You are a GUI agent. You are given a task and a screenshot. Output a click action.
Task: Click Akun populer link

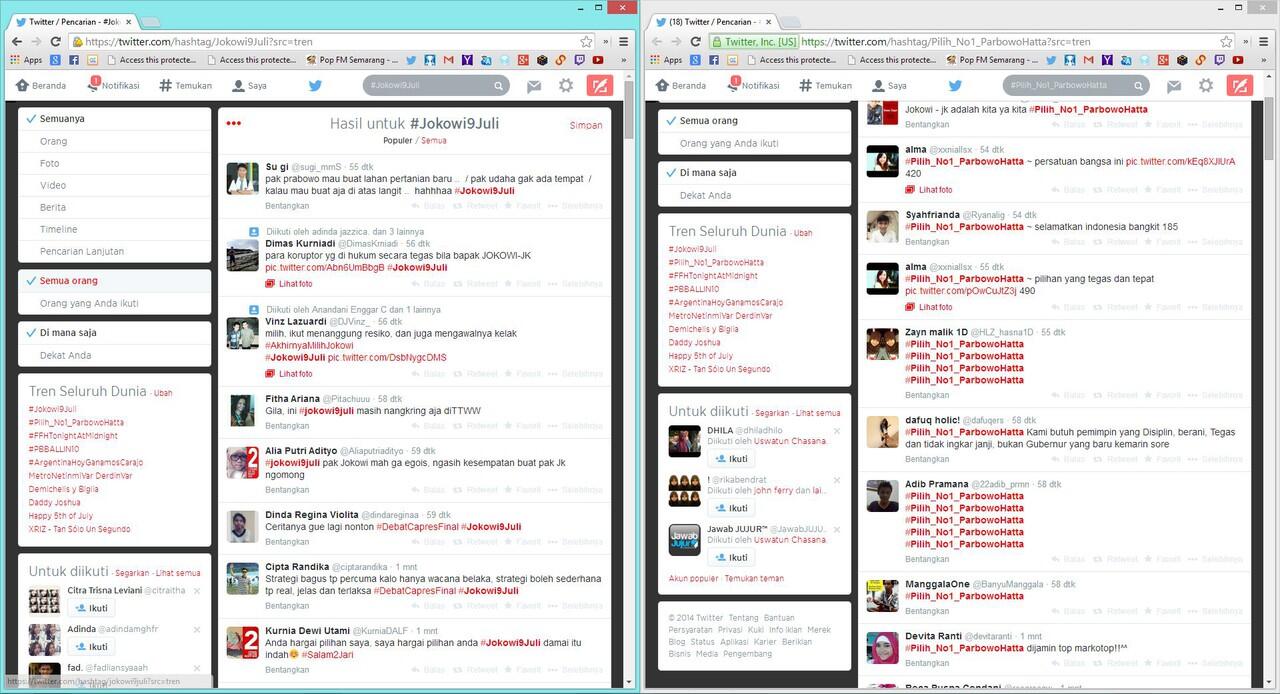point(694,578)
